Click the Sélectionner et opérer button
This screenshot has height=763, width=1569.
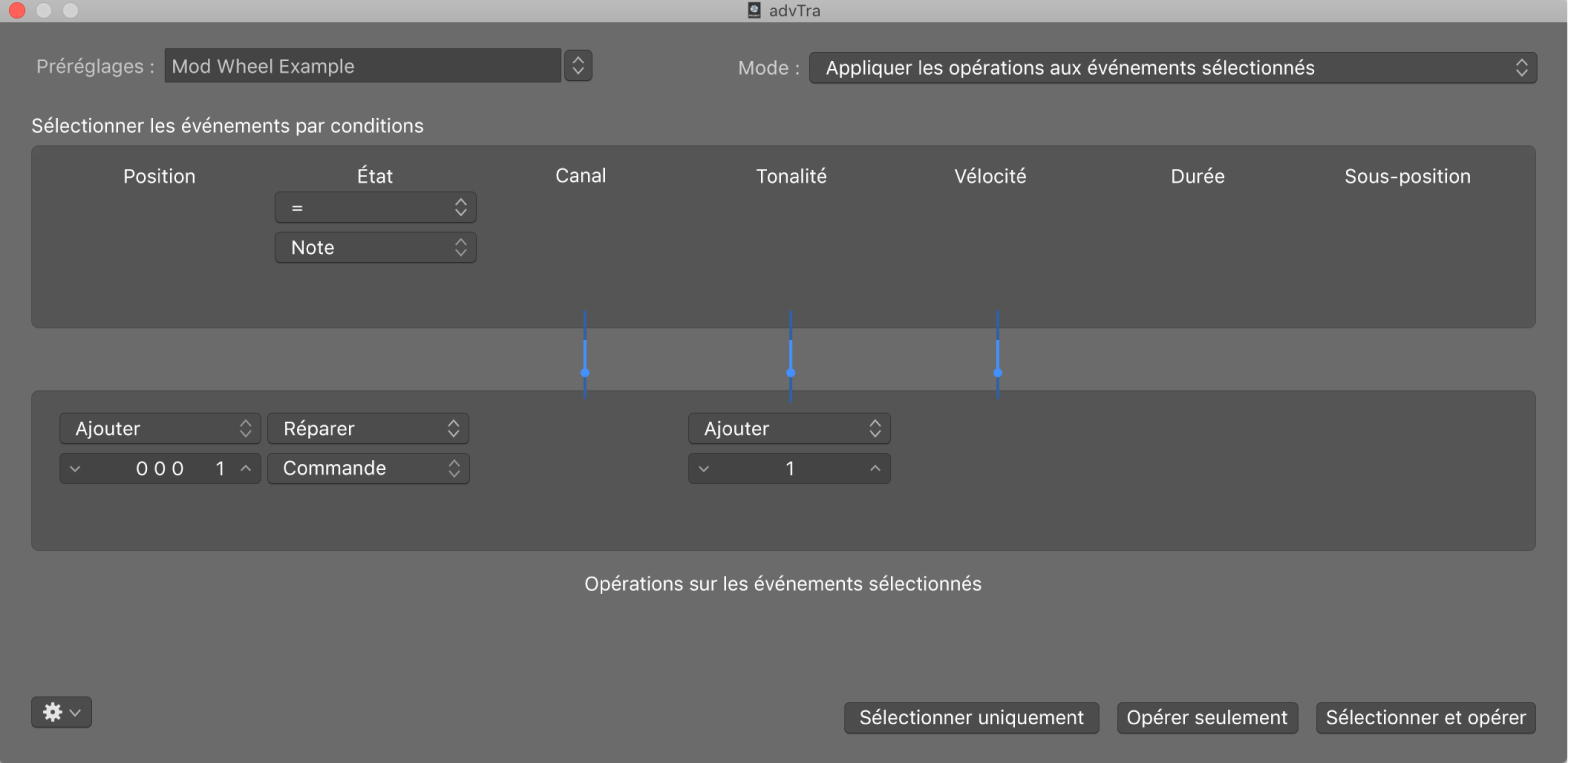[1425, 718]
